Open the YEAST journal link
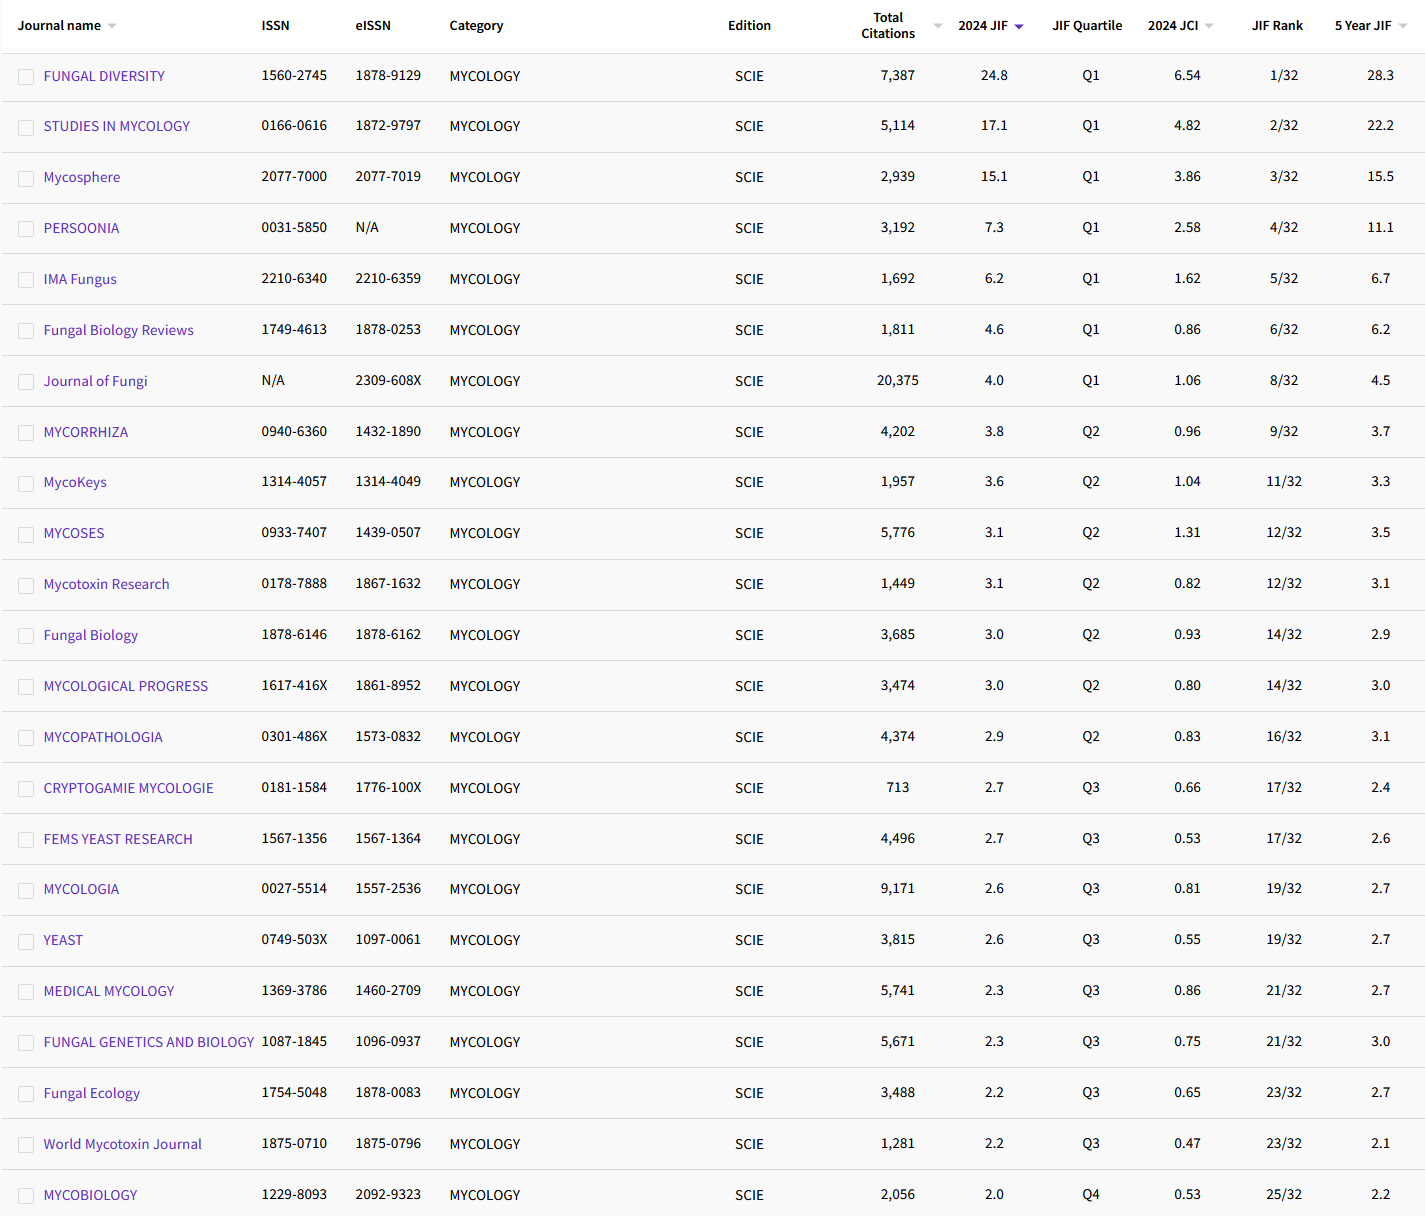Screen dimensions: 1425x1216 (x=63, y=940)
